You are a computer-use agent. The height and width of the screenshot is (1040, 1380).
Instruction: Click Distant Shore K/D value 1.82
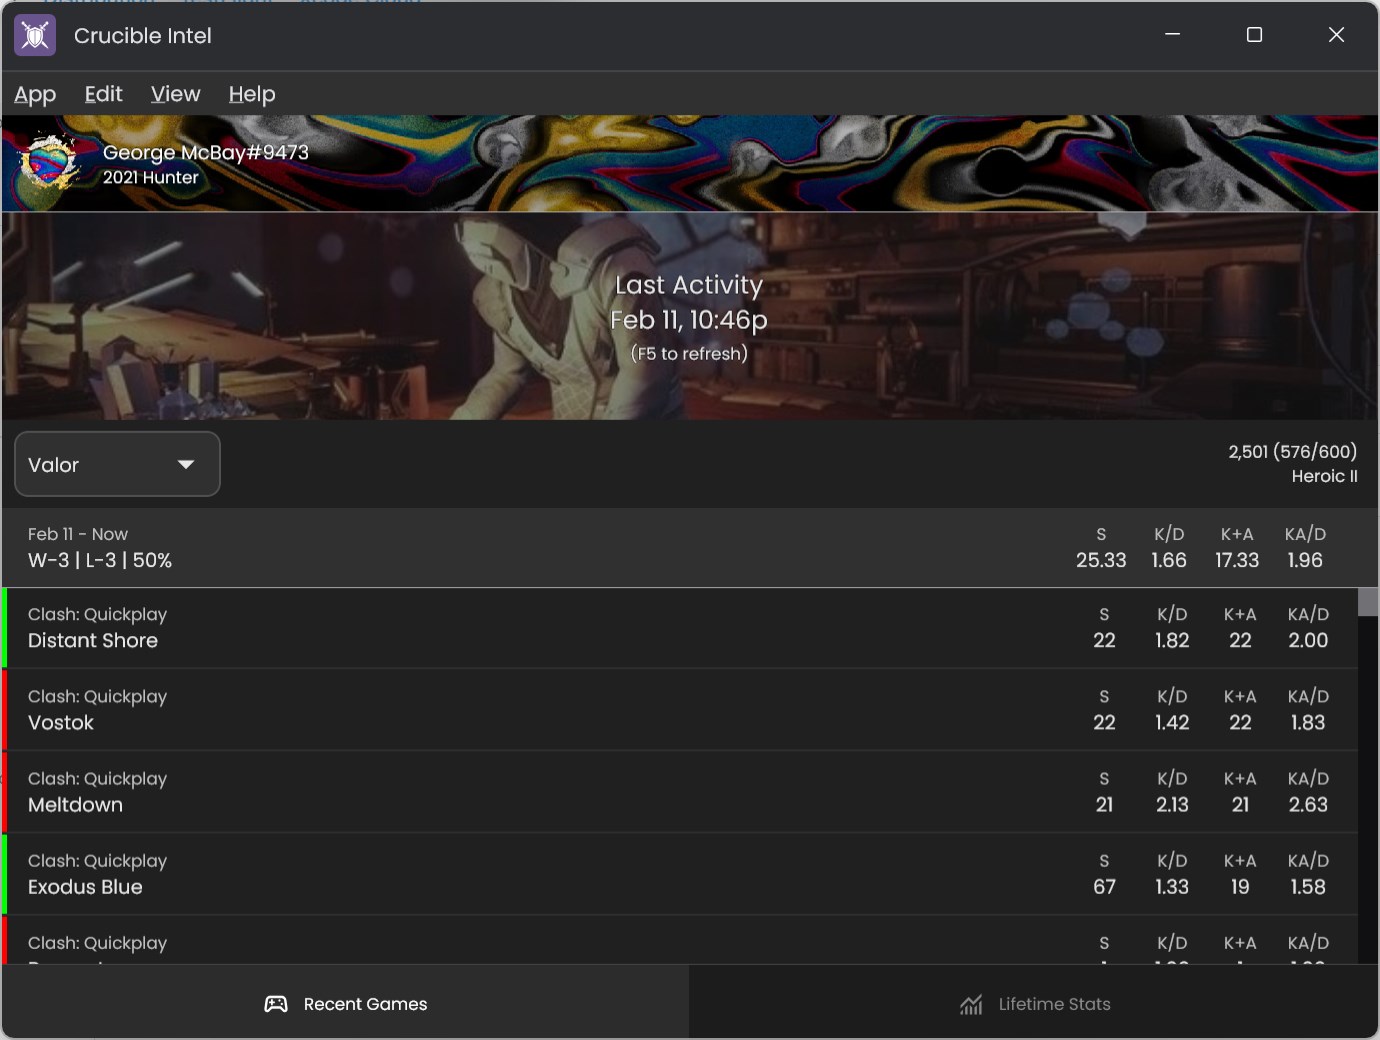pos(1172,640)
